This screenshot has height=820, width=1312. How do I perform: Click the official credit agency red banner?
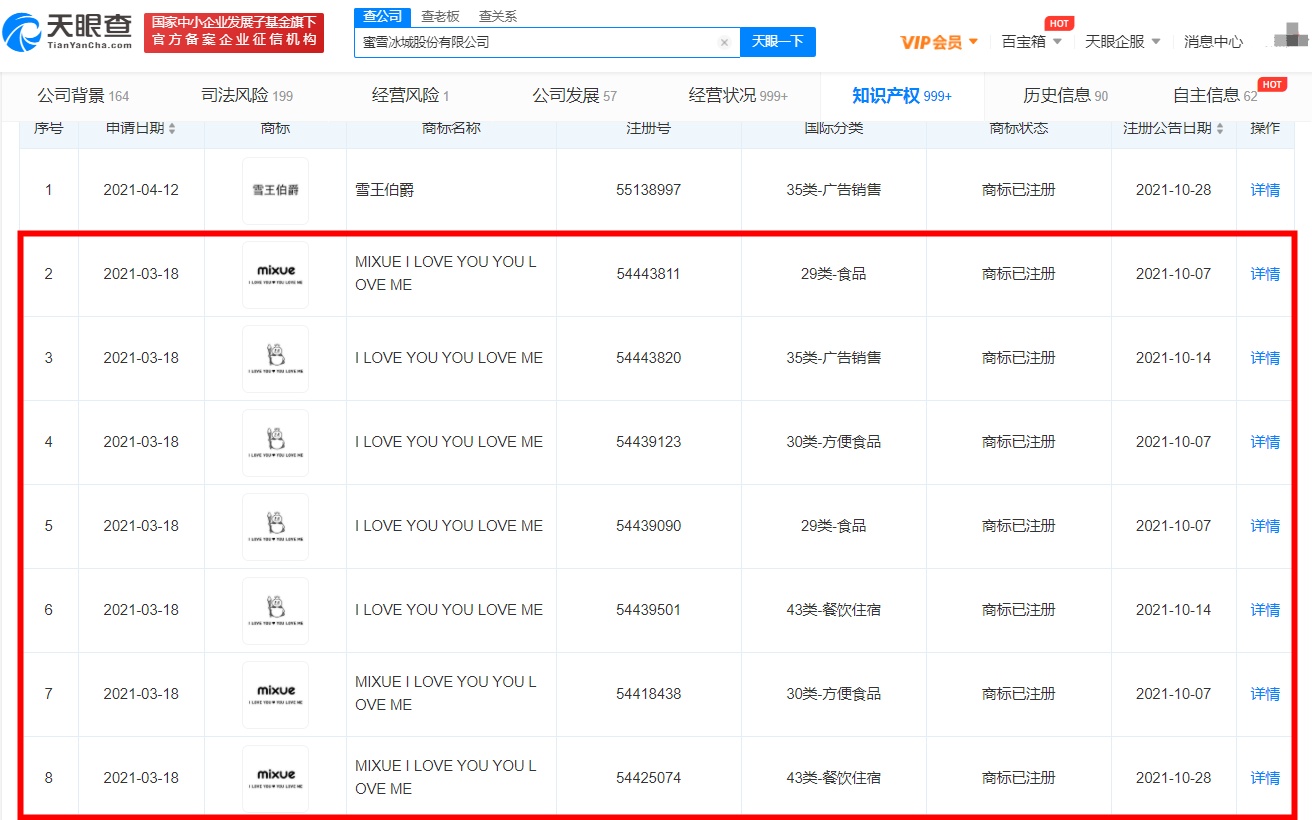pyautogui.click(x=234, y=32)
